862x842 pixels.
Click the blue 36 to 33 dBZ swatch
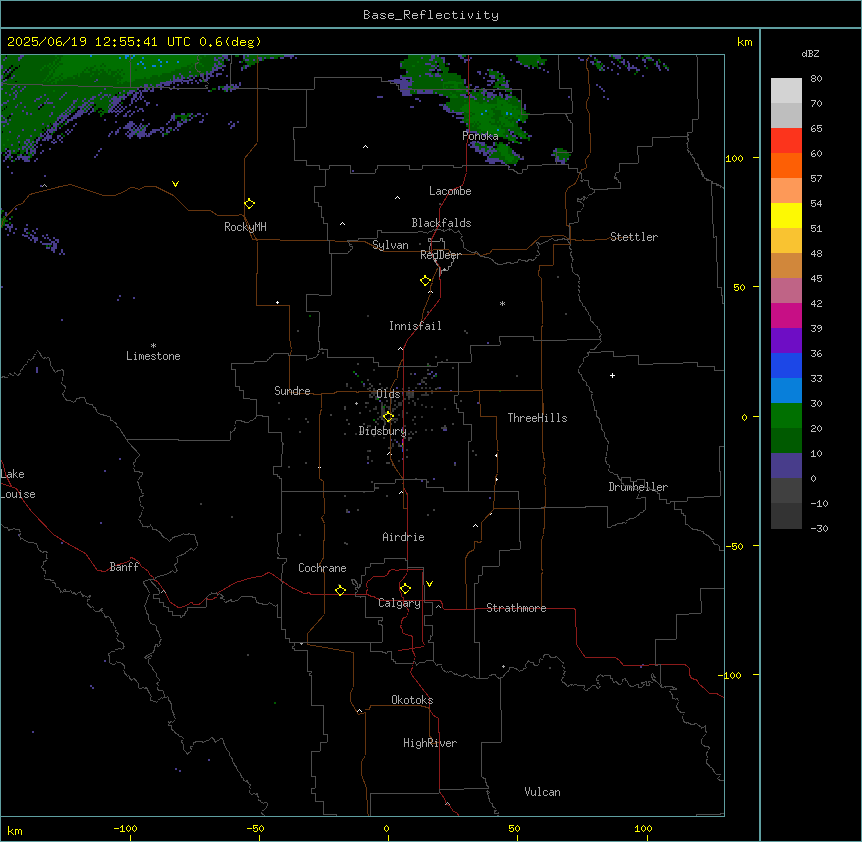pos(786,365)
